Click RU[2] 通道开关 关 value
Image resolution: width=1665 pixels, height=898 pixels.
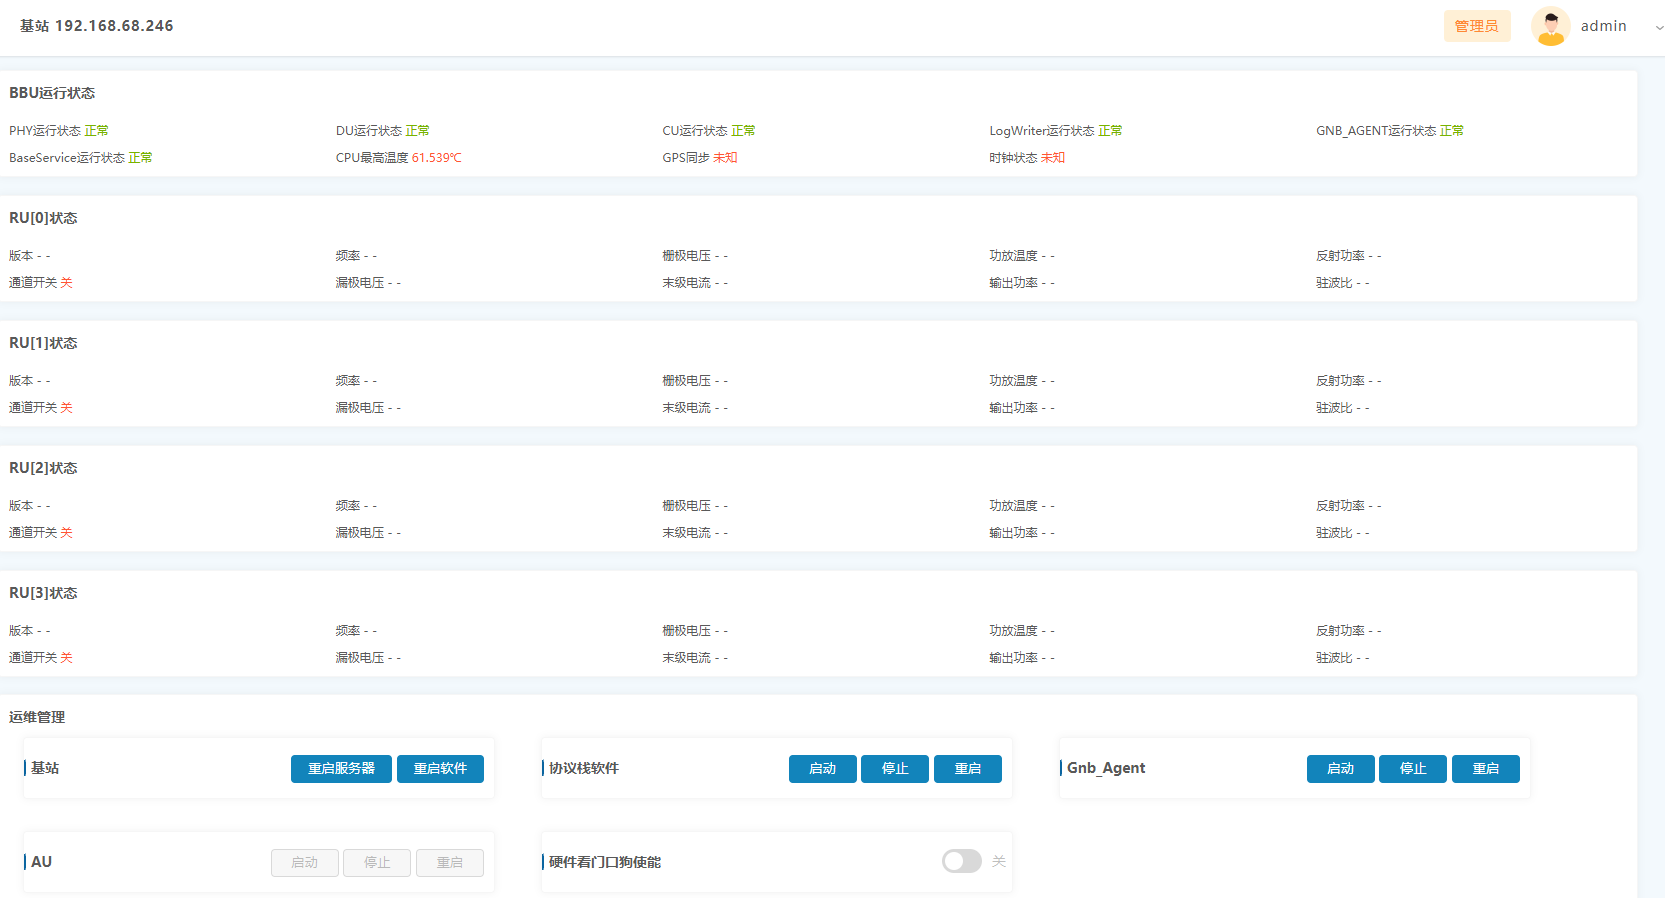click(x=41, y=533)
